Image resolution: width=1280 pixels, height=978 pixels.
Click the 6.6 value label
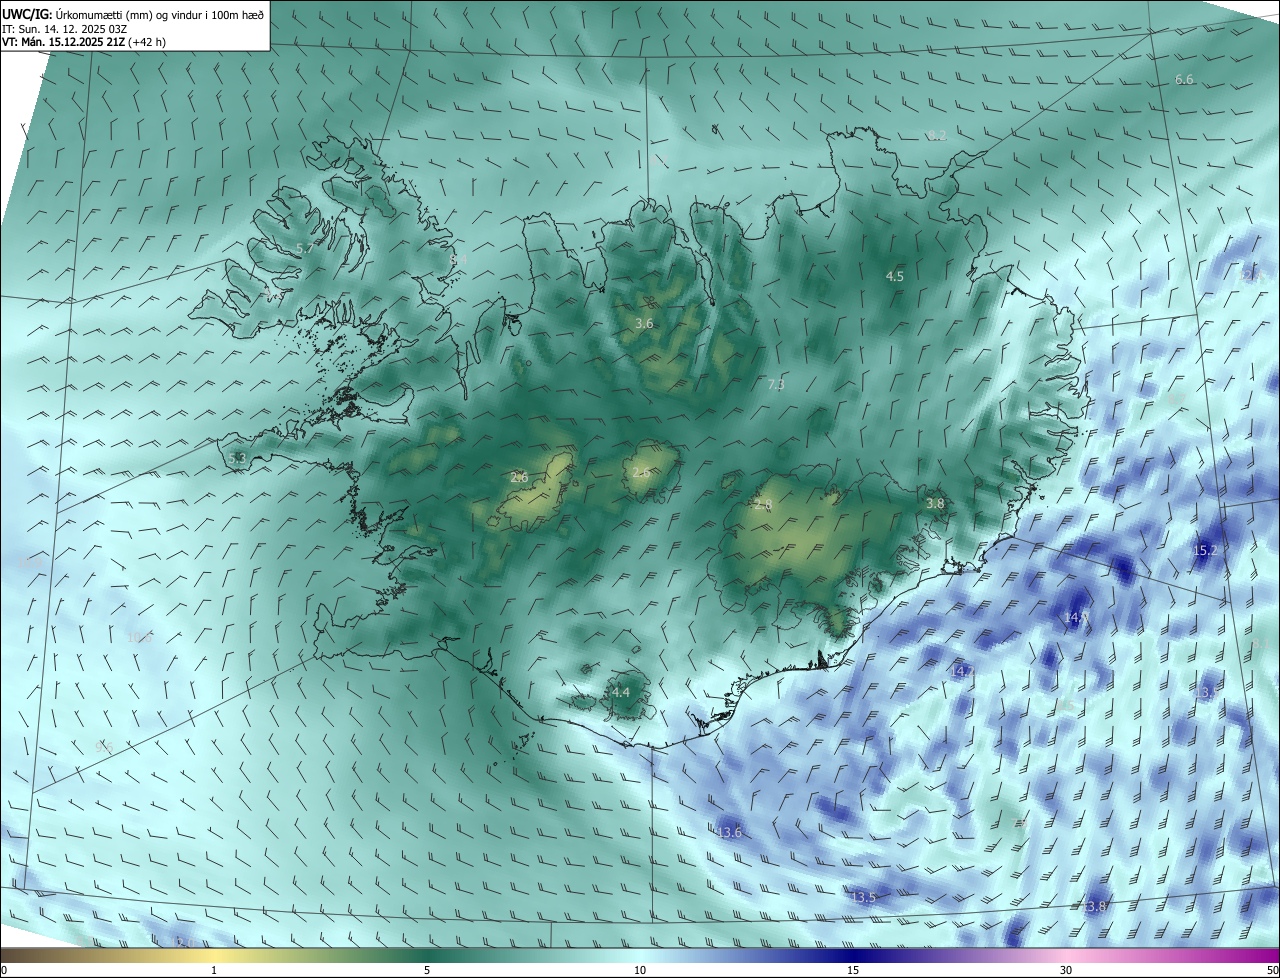1184,79
